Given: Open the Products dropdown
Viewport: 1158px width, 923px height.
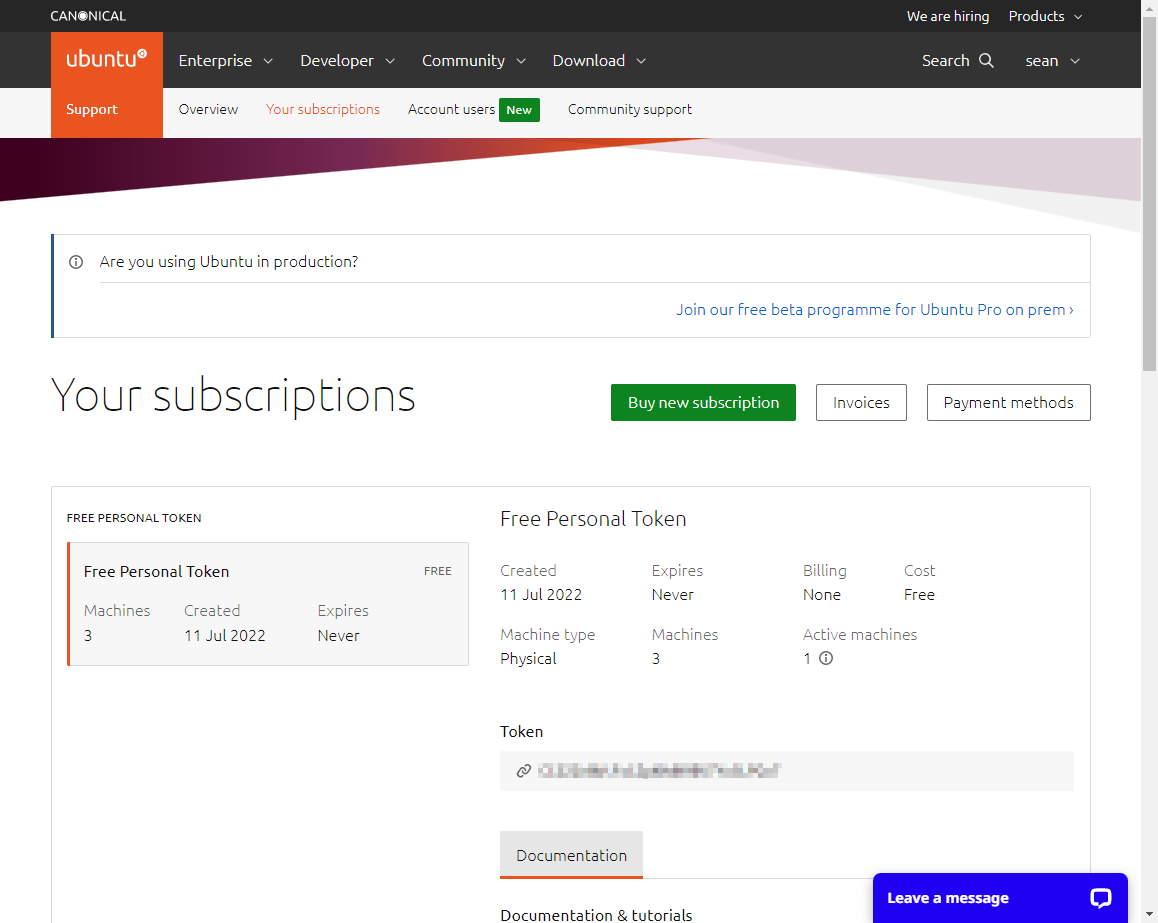Looking at the screenshot, I should (1045, 16).
